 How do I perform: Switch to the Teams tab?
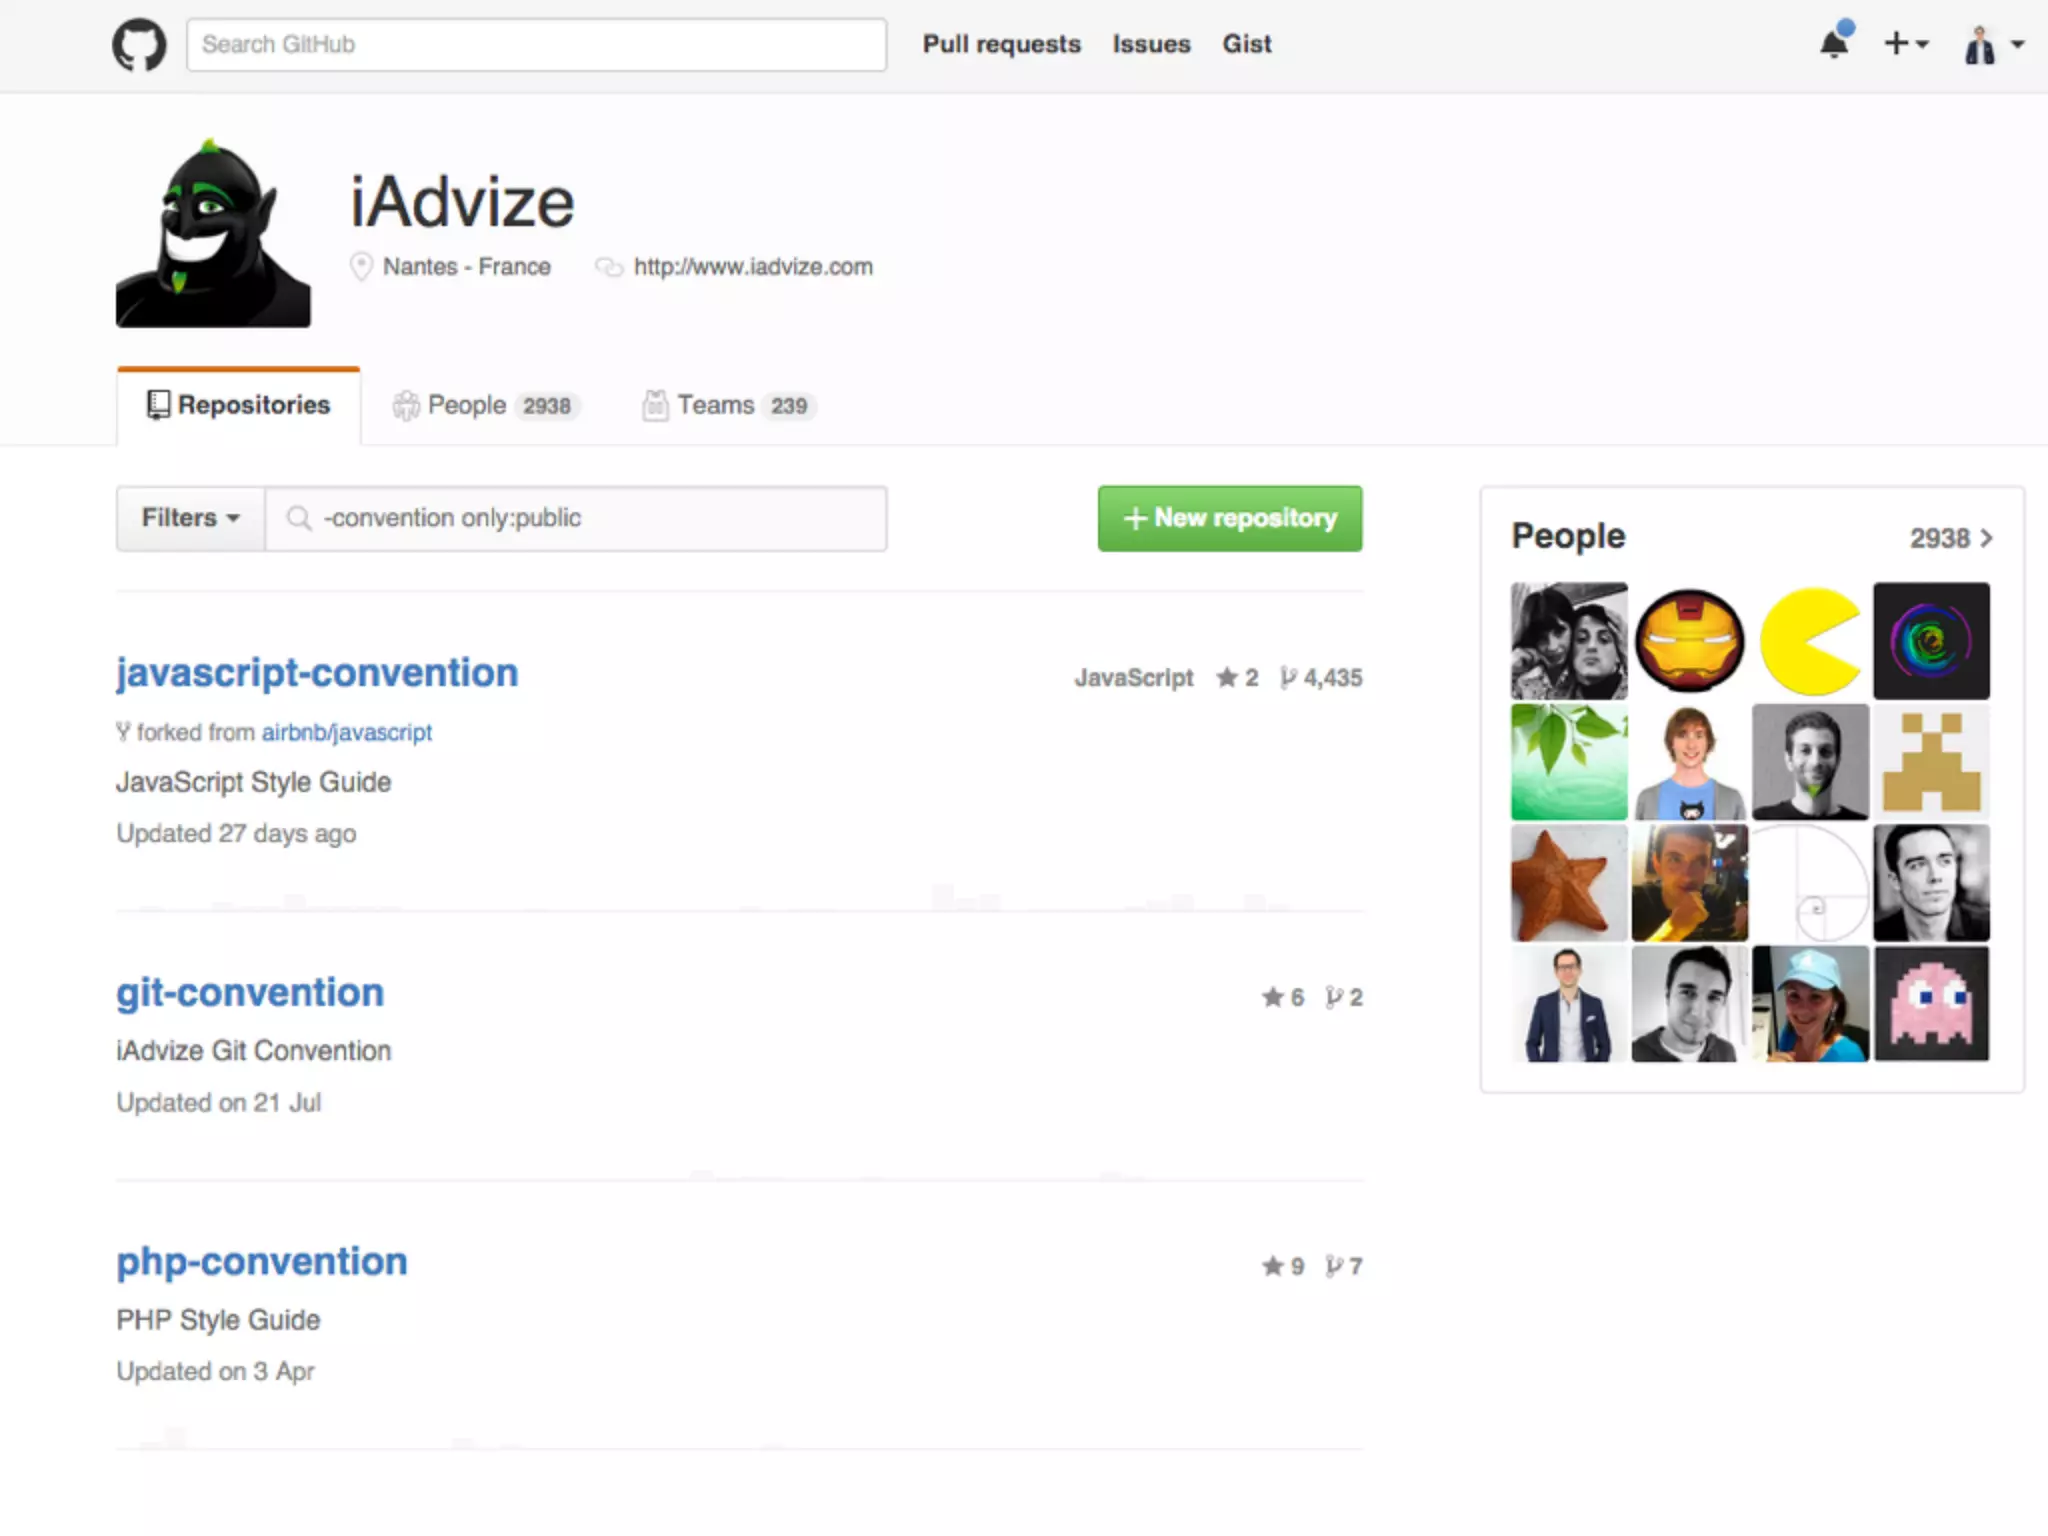pos(729,405)
